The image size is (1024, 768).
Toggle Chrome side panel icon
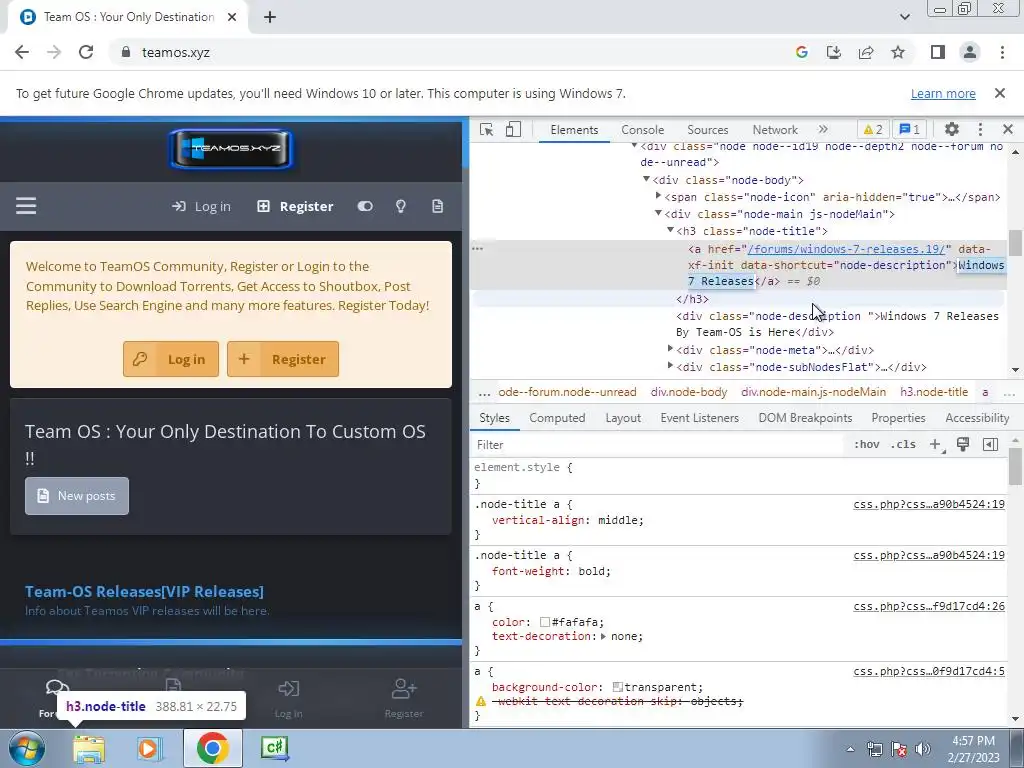938,52
